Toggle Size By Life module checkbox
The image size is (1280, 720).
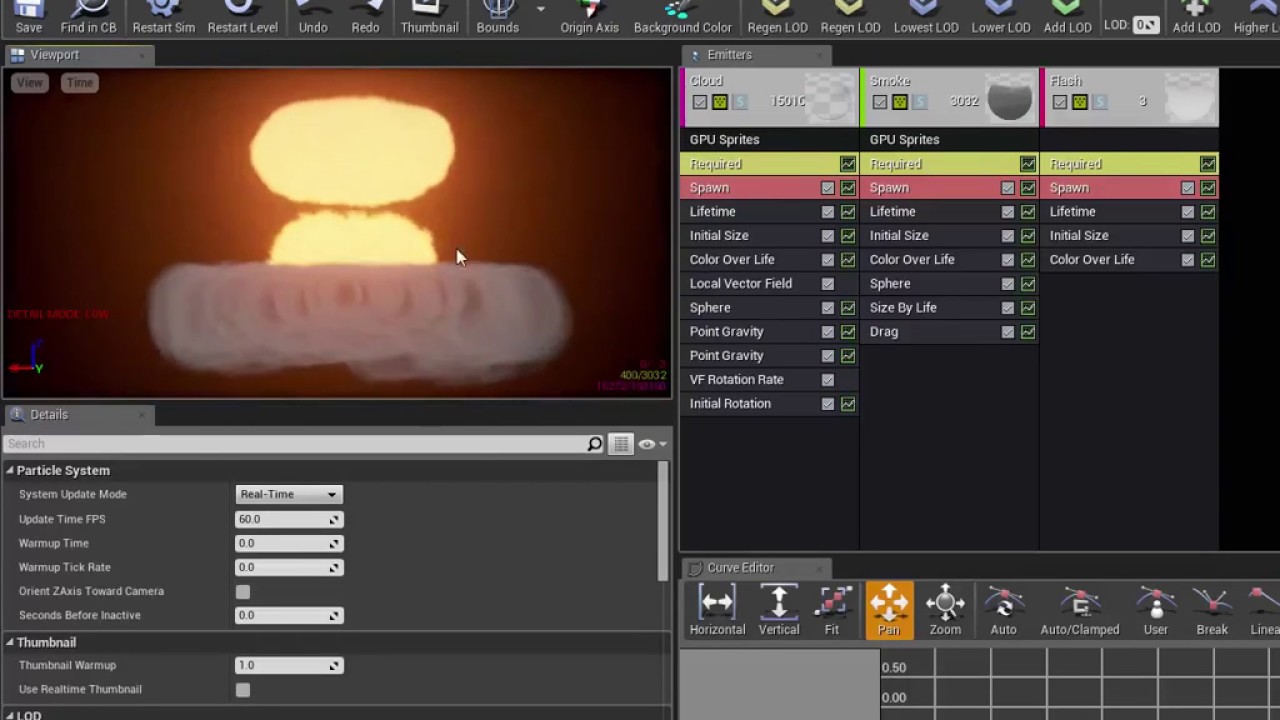point(1008,308)
